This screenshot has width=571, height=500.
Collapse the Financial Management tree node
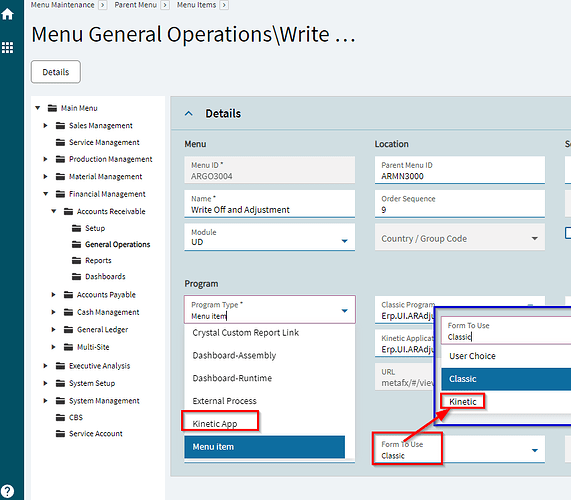(45, 194)
